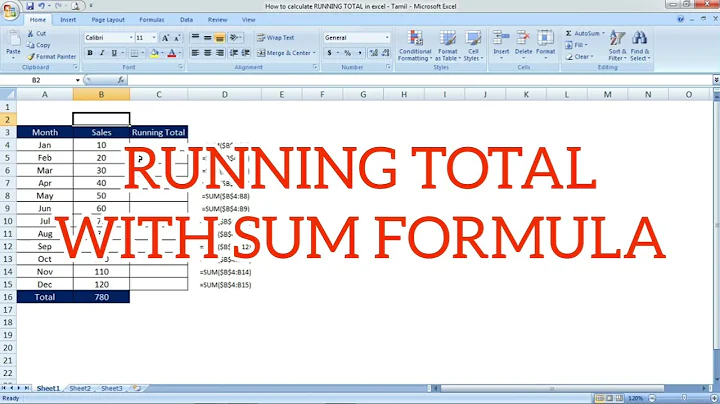Center text horizontally in the cell
The height and width of the screenshot is (404, 720).
tap(208, 53)
